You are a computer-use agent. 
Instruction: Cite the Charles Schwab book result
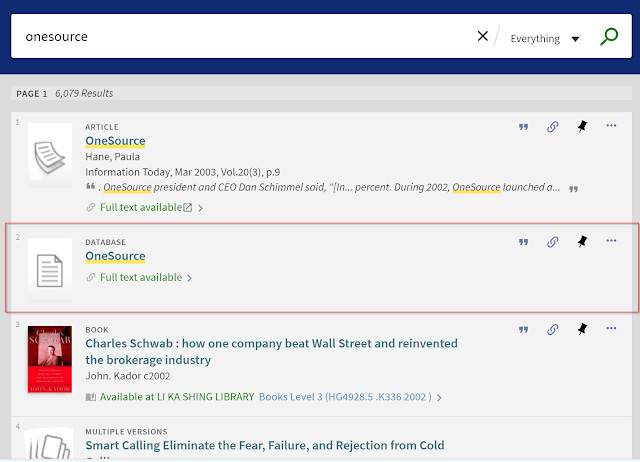pyautogui.click(x=523, y=330)
